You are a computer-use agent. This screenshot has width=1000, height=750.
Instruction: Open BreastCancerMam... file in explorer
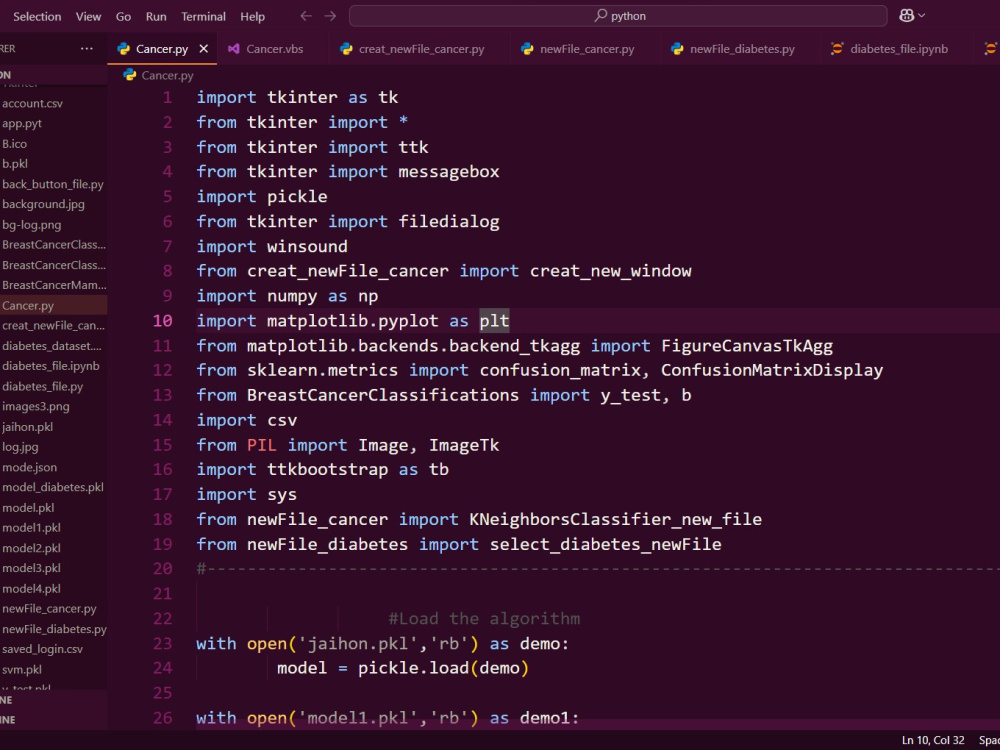pos(54,285)
